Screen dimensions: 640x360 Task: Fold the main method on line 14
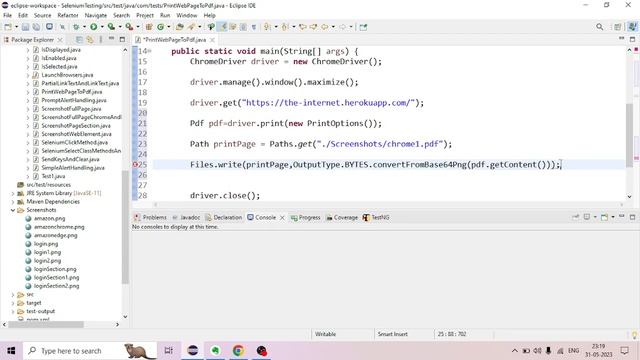150,51
